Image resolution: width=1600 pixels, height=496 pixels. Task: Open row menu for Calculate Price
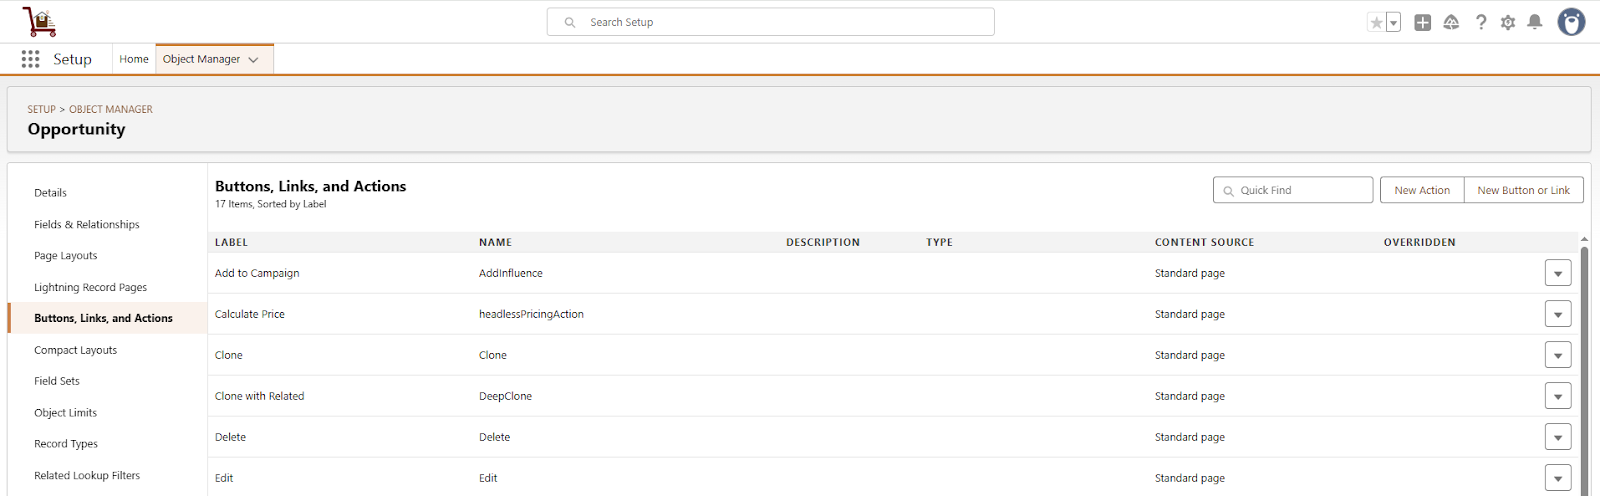click(x=1557, y=314)
